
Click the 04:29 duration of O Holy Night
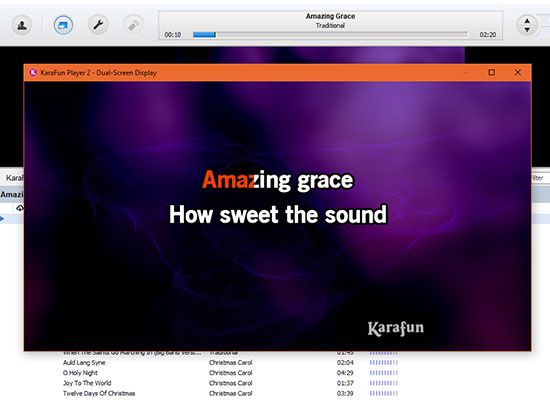(345, 373)
